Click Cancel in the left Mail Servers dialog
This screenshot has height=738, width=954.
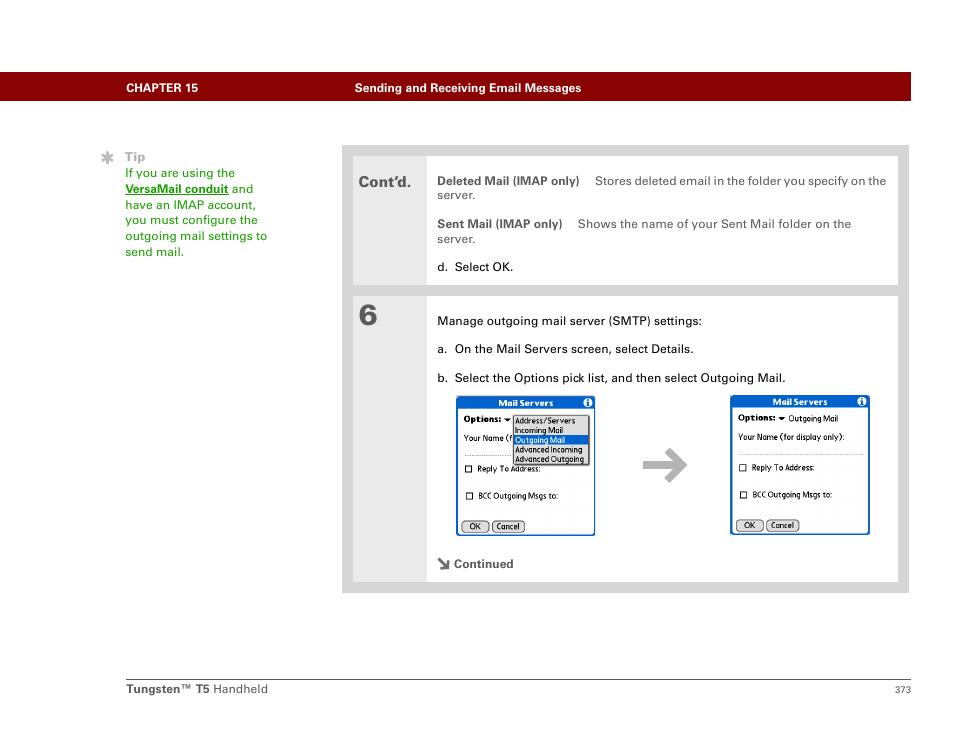508,526
